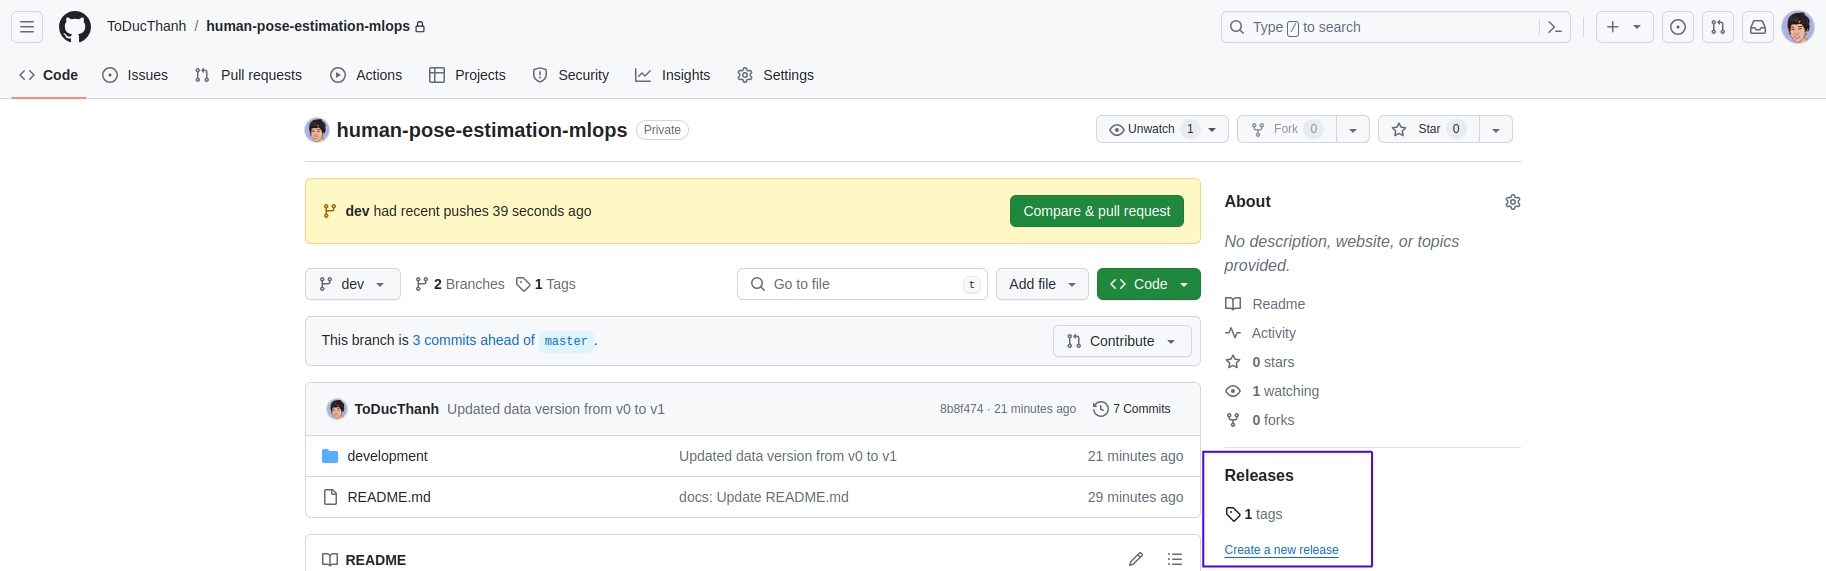This screenshot has width=1826, height=571.
Task: View the 7 Commits history
Action: pyautogui.click(x=1132, y=409)
